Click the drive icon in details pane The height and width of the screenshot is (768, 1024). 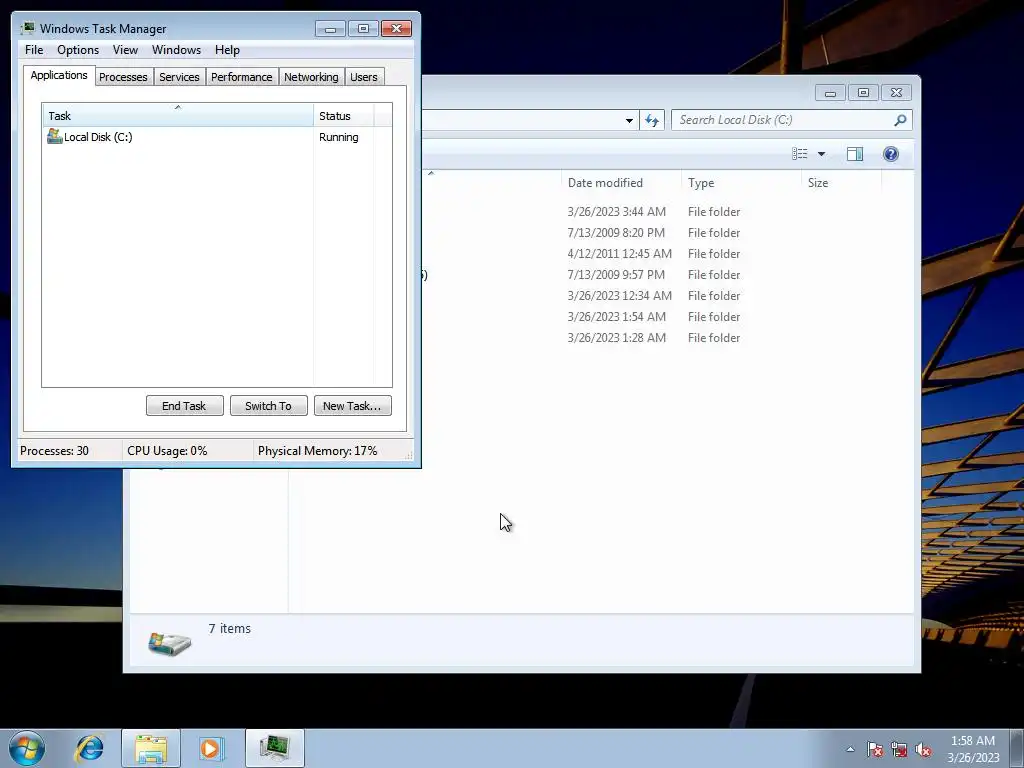tap(170, 643)
